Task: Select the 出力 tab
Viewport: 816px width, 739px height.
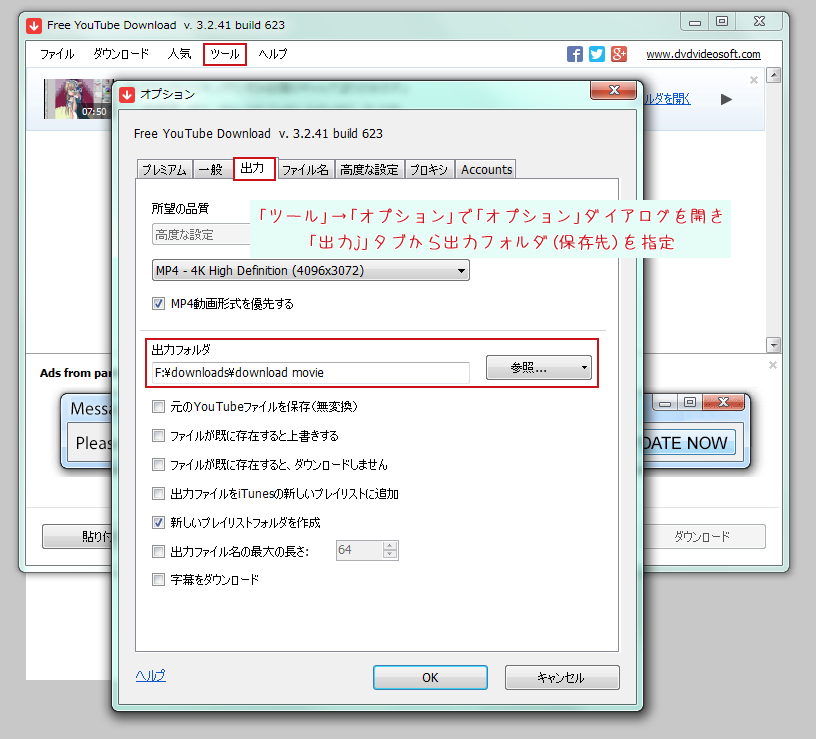Action: point(253,169)
